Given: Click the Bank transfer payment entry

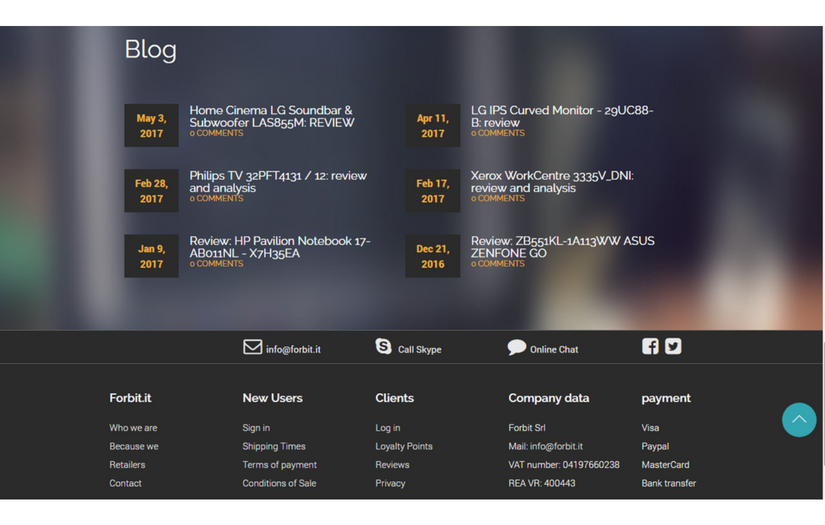Looking at the screenshot, I should pos(668,483).
